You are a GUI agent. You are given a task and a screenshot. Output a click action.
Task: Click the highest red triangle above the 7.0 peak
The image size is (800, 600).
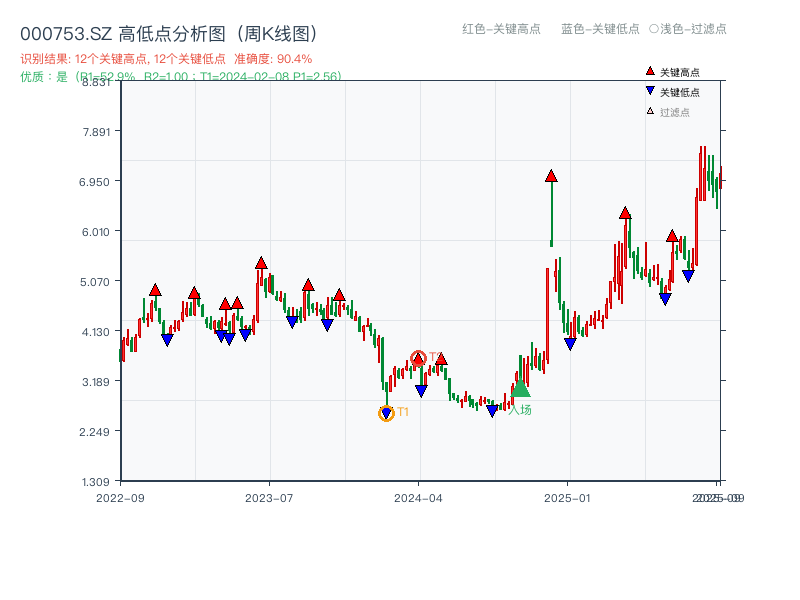(550, 176)
